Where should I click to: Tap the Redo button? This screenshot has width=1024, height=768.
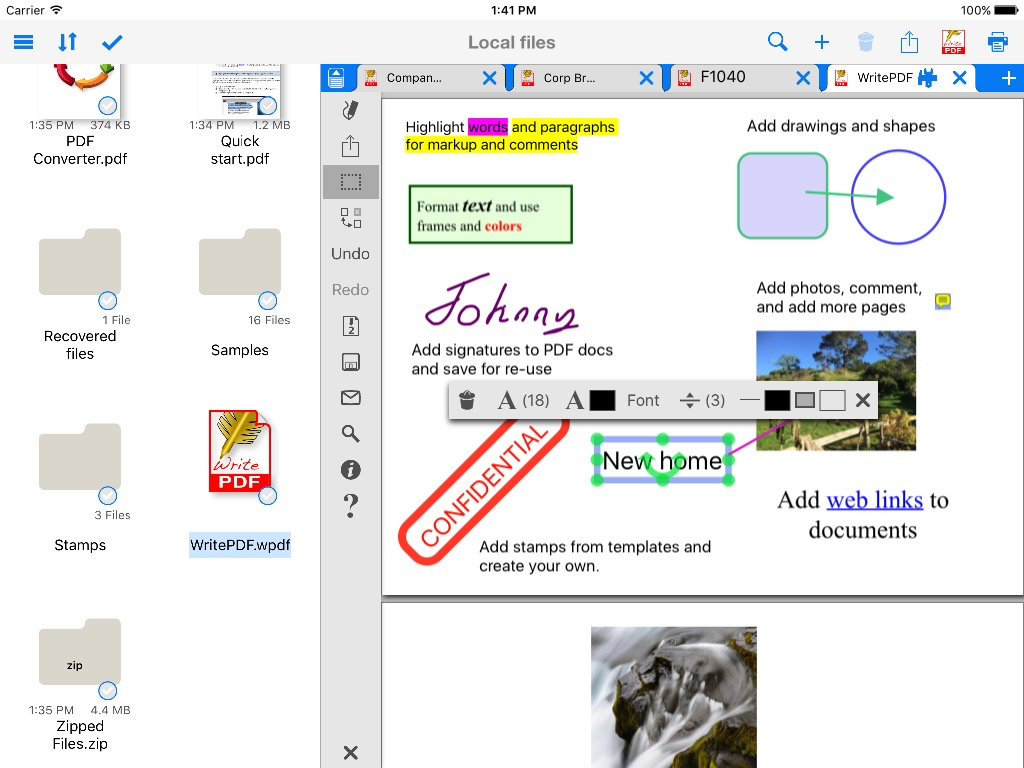pos(351,289)
